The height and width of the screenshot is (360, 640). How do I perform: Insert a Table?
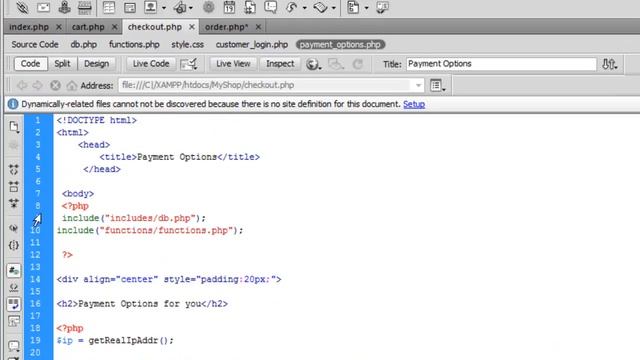click(109, 7)
